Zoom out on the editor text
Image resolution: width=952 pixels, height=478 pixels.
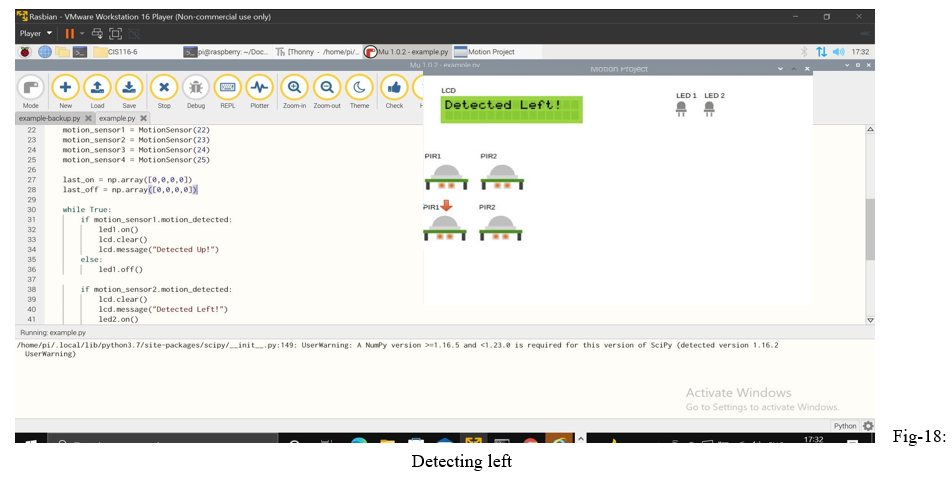tap(327, 91)
